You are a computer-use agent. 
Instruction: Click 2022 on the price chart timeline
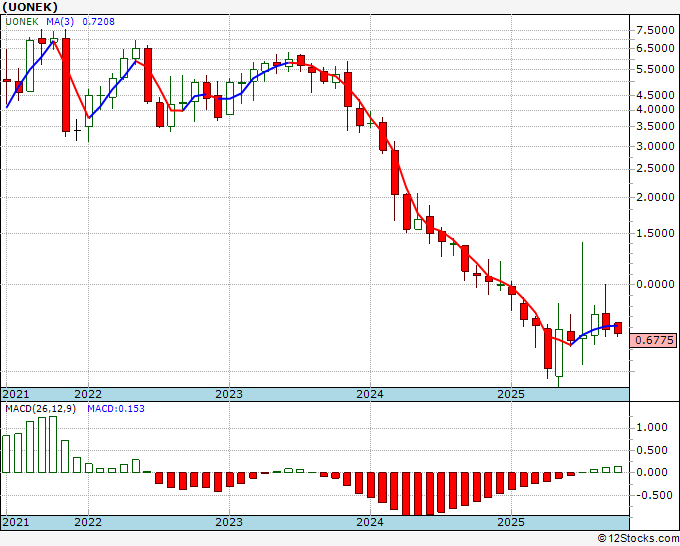click(x=88, y=394)
